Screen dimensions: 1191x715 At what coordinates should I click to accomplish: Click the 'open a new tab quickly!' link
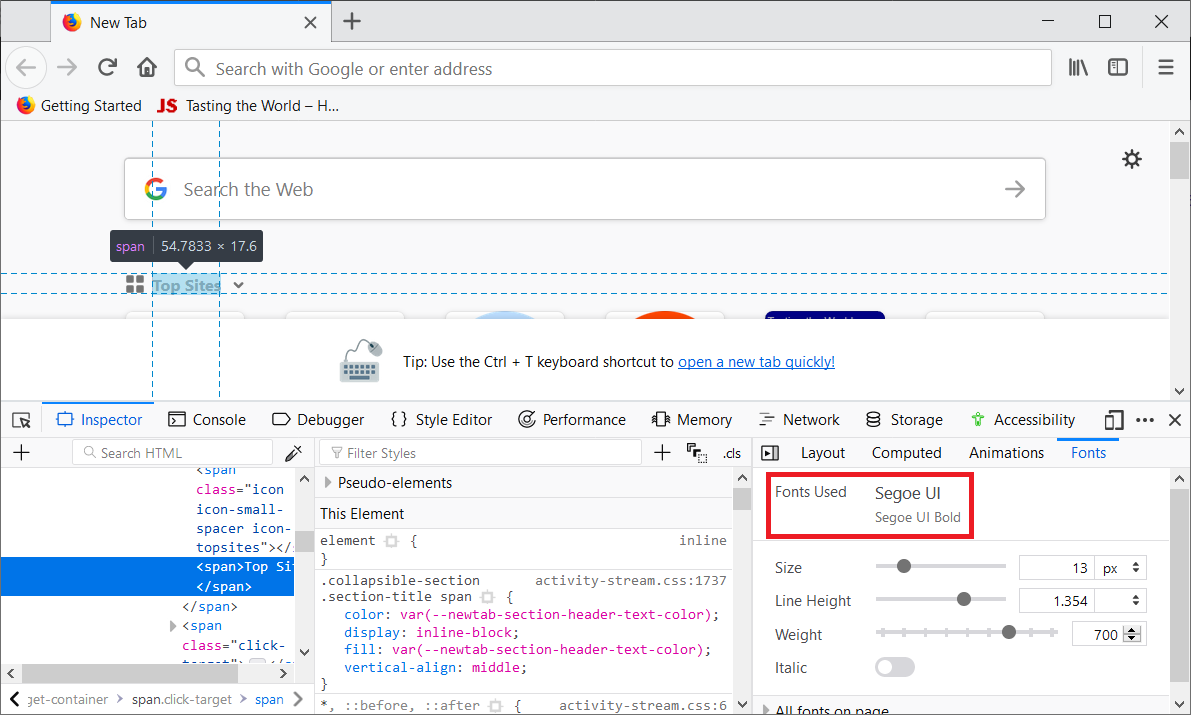756,362
